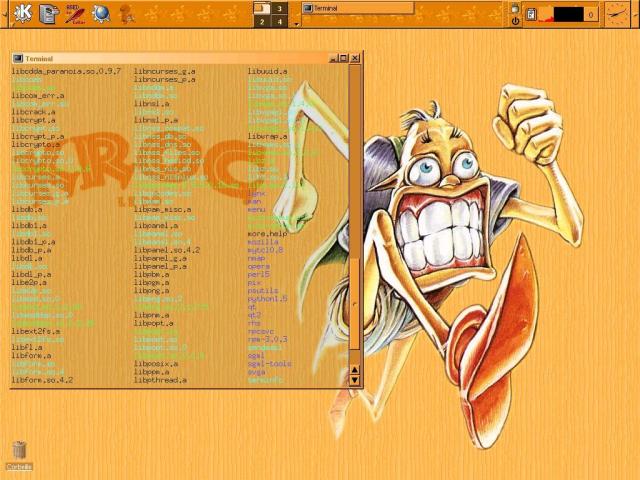Click libdb1_p.a entry
This screenshot has height=480, width=640.
[33, 242]
